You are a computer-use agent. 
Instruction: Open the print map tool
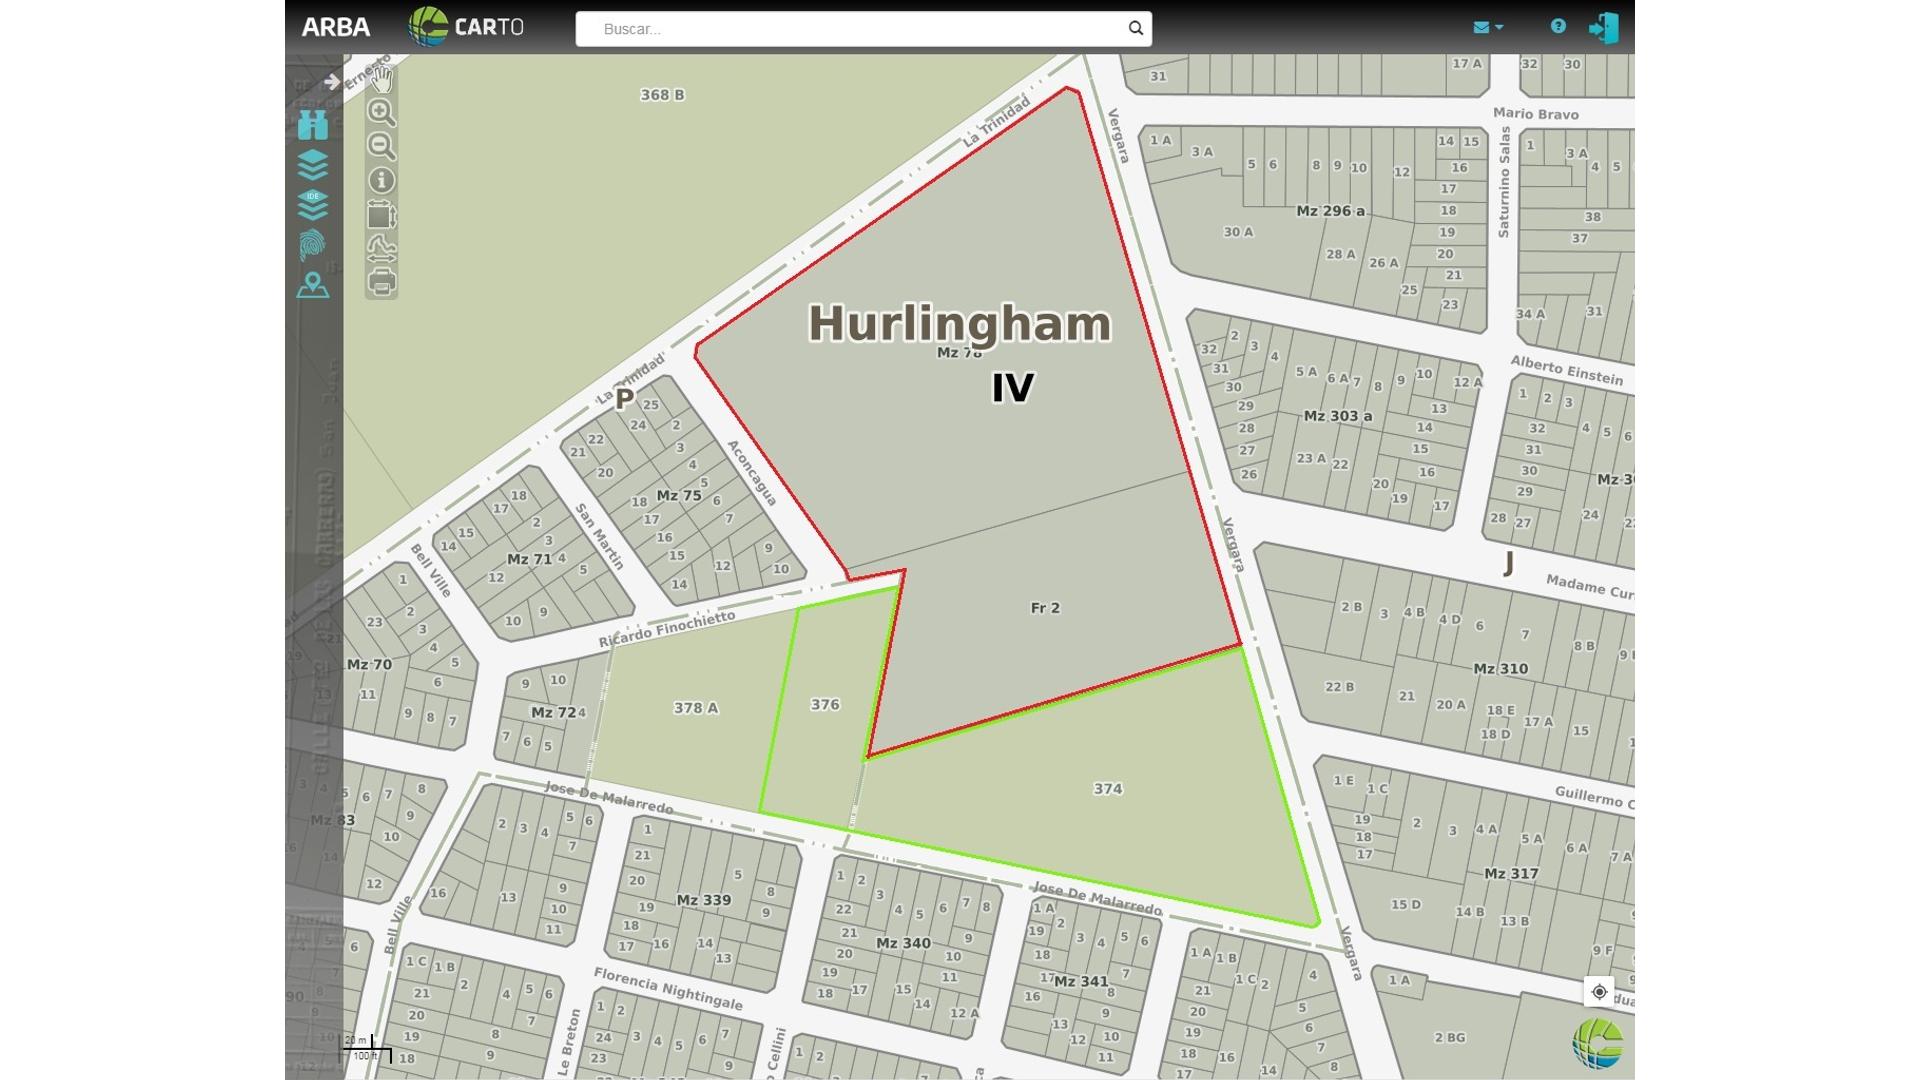pyautogui.click(x=381, y=282)
